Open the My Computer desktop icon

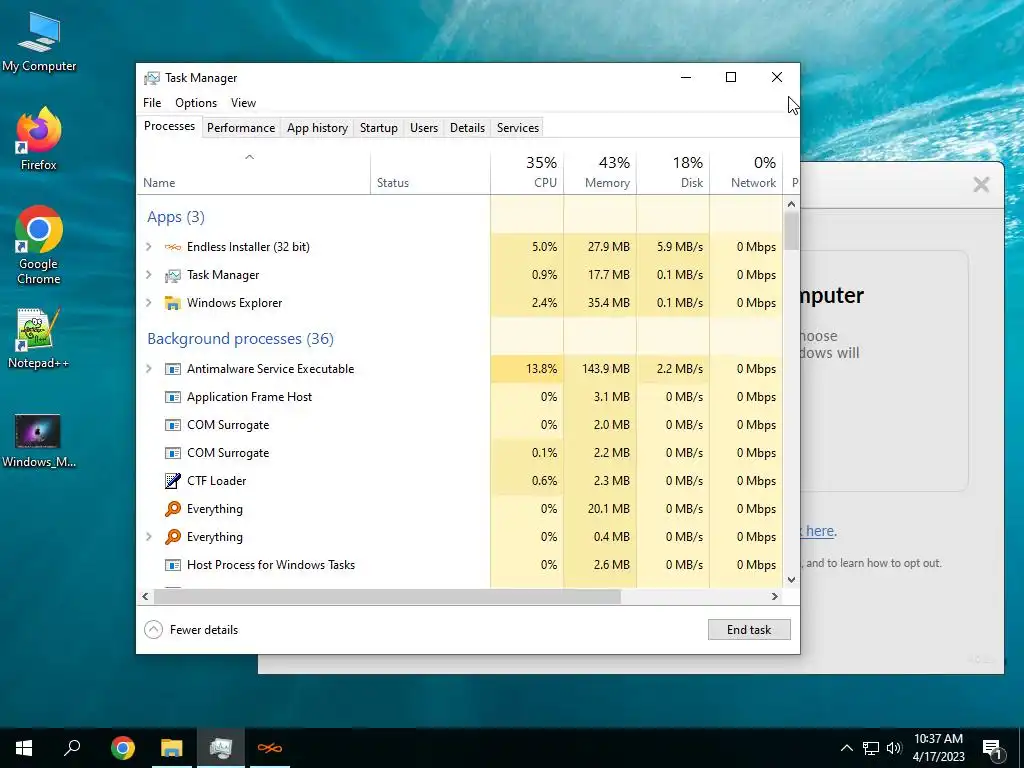pyautogui.click(x=39, y=42)
